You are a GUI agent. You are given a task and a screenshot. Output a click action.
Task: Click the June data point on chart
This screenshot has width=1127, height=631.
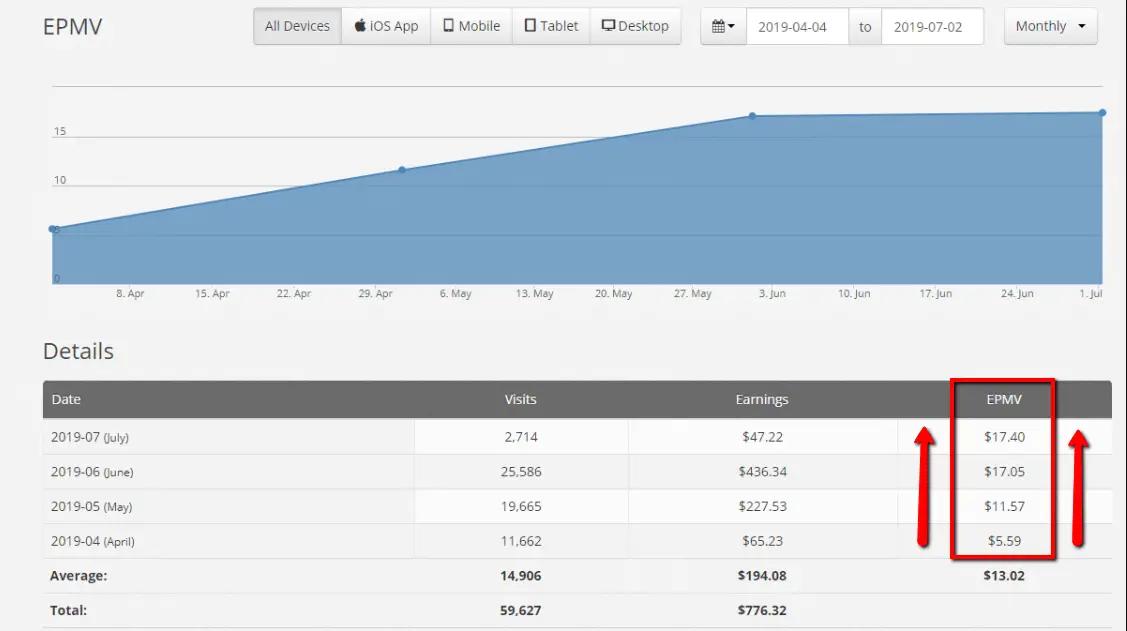click(753, 116)
